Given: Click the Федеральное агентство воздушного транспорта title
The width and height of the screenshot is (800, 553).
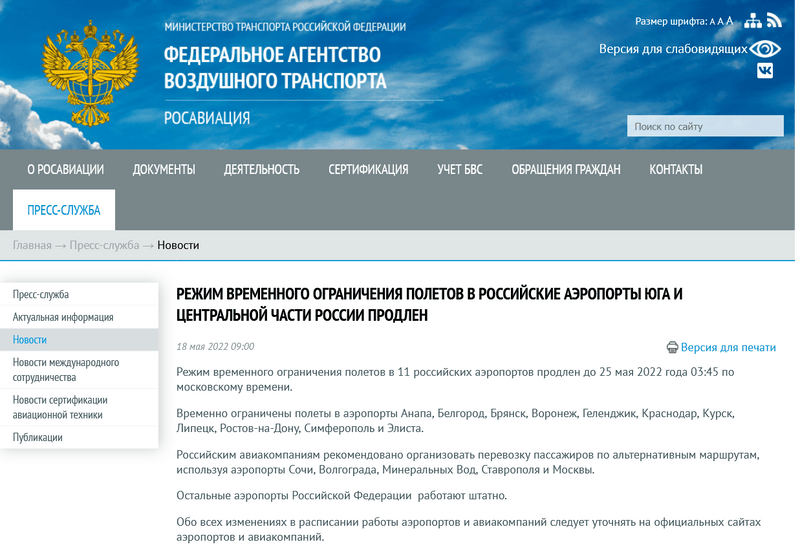Looking at the screenshot, I should (x=275, y=68).
